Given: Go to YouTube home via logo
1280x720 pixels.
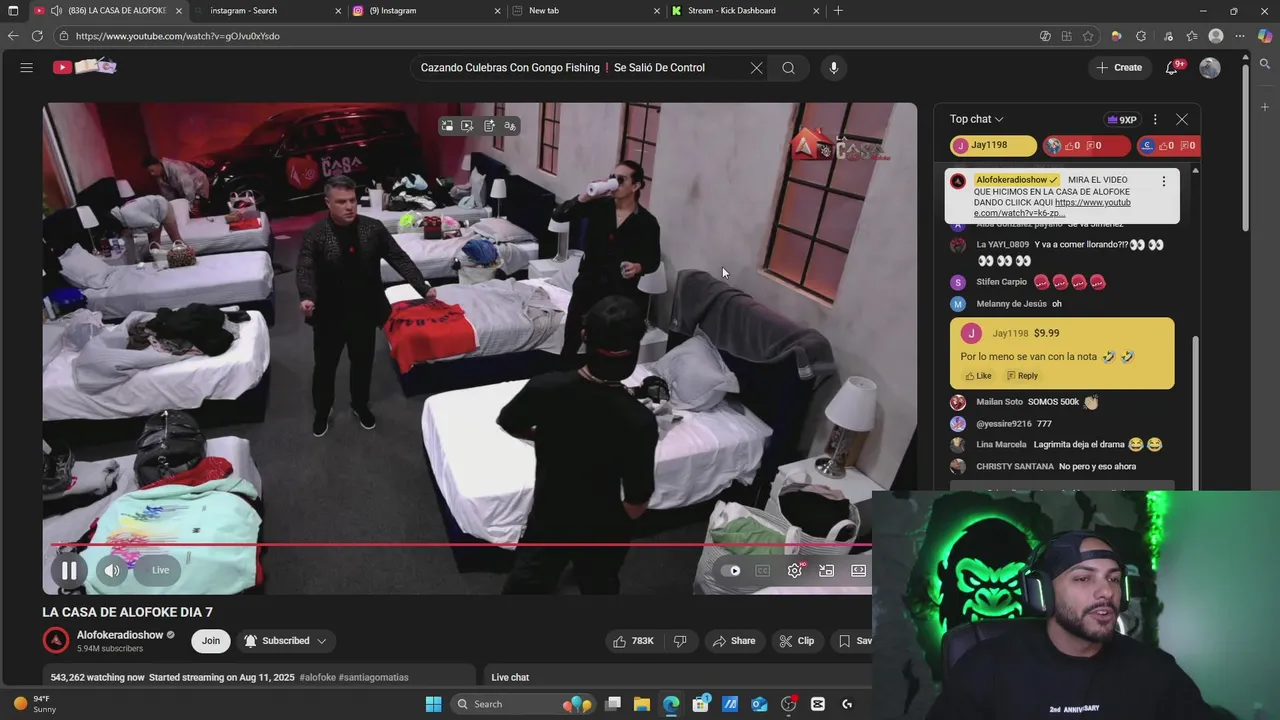Looking at the screenshot, I should [85, 67].
